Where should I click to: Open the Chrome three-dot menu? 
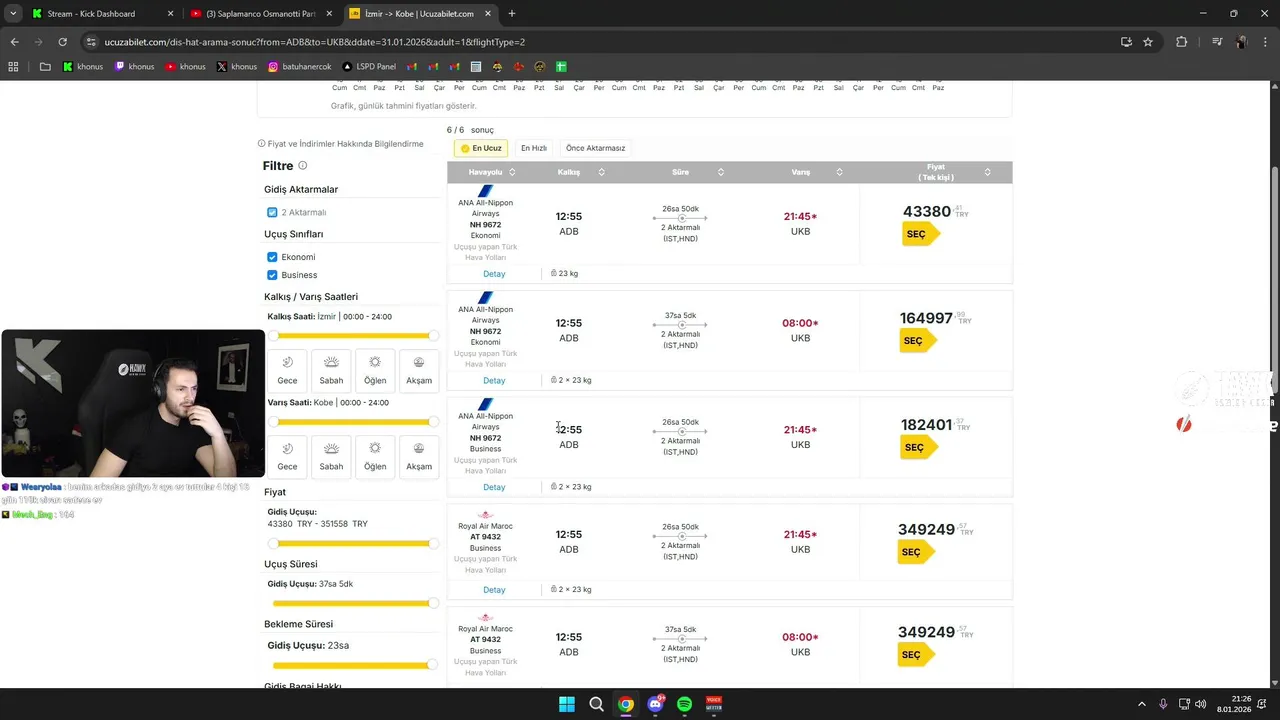pyautogui.click(x=1266, y=42)
